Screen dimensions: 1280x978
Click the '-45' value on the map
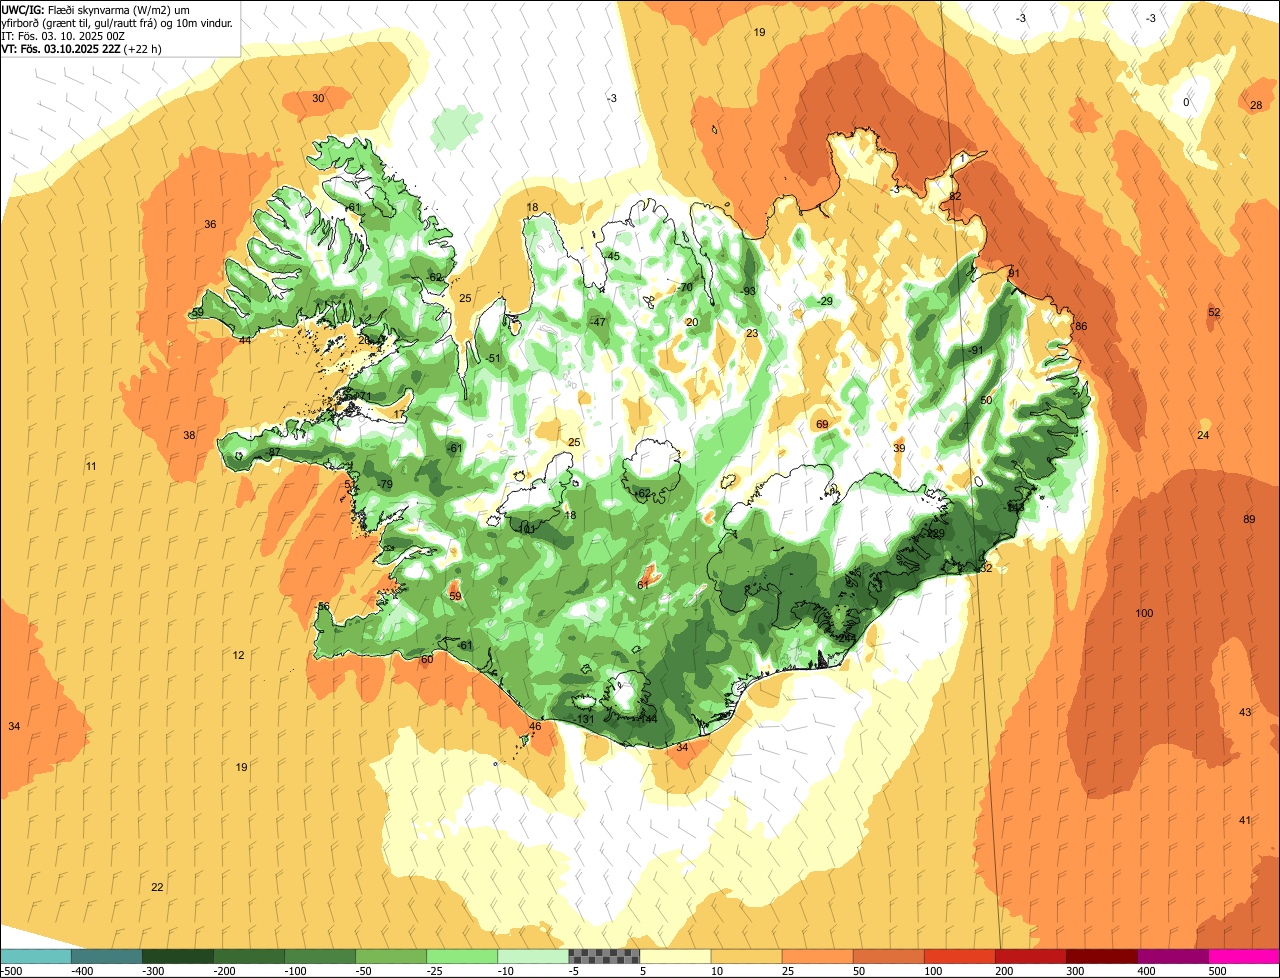[x=612, y=257]
